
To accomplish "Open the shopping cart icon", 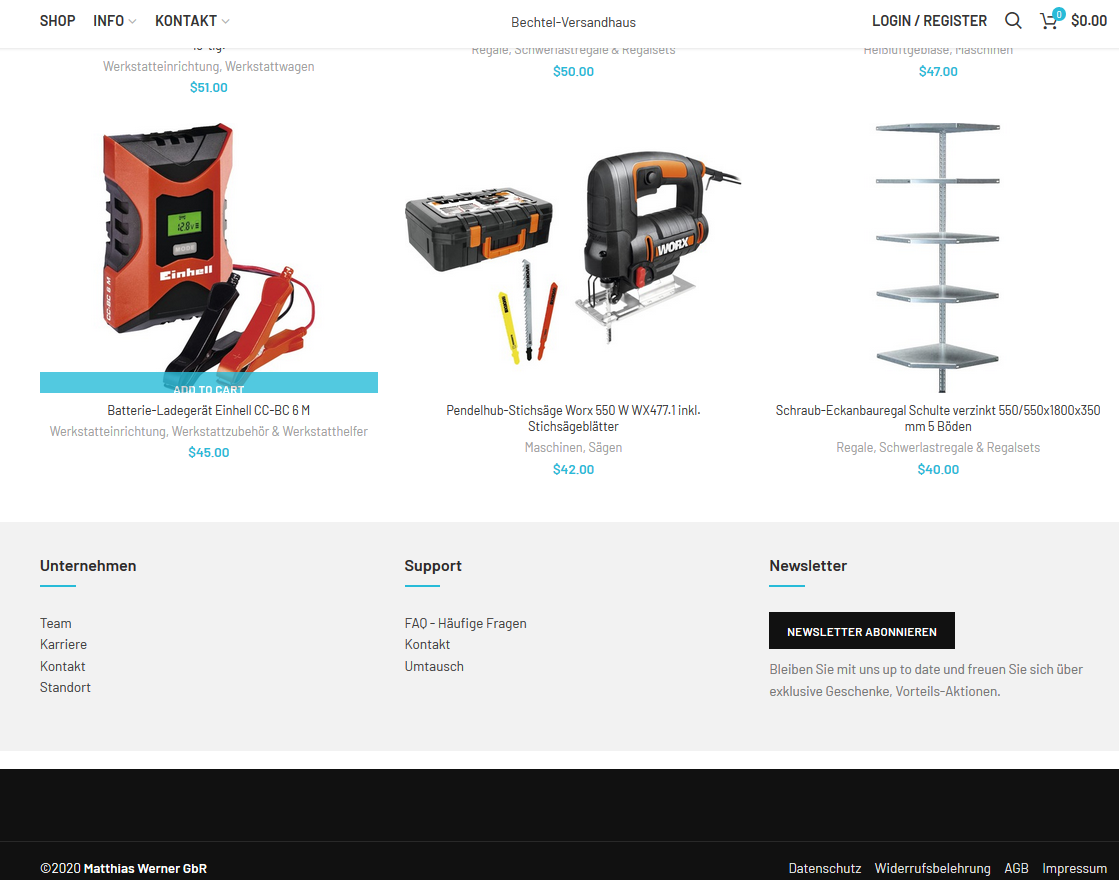I will pos(1048,21).
